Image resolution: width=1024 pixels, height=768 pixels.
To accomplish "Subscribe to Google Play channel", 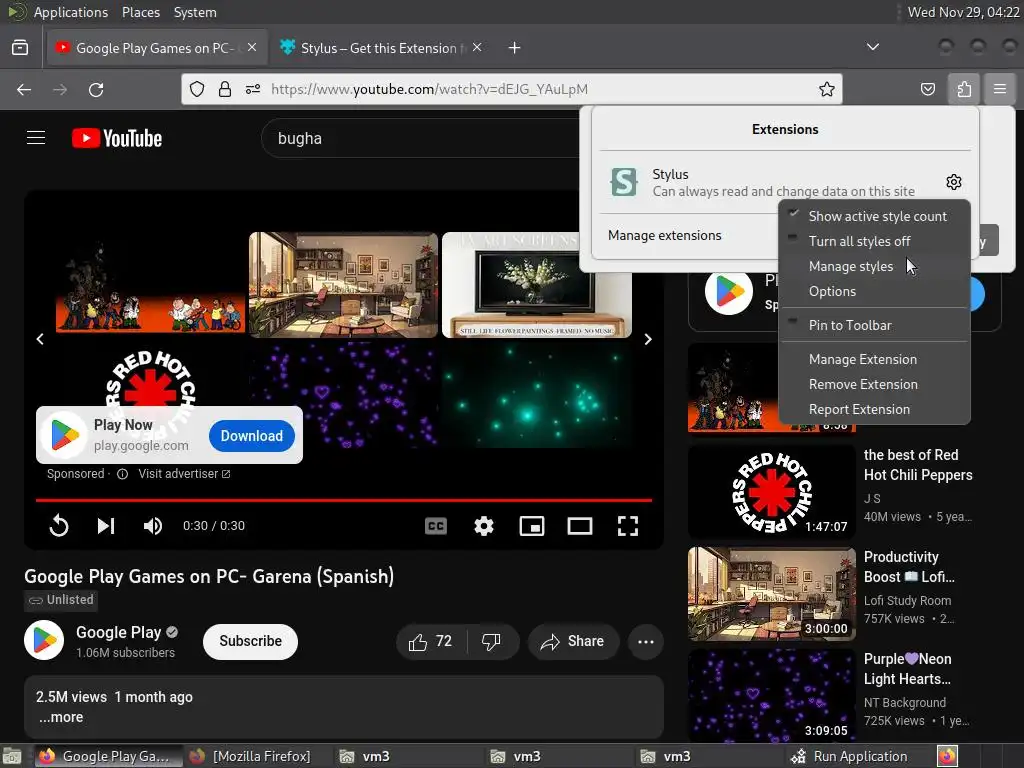I will 250,642.
